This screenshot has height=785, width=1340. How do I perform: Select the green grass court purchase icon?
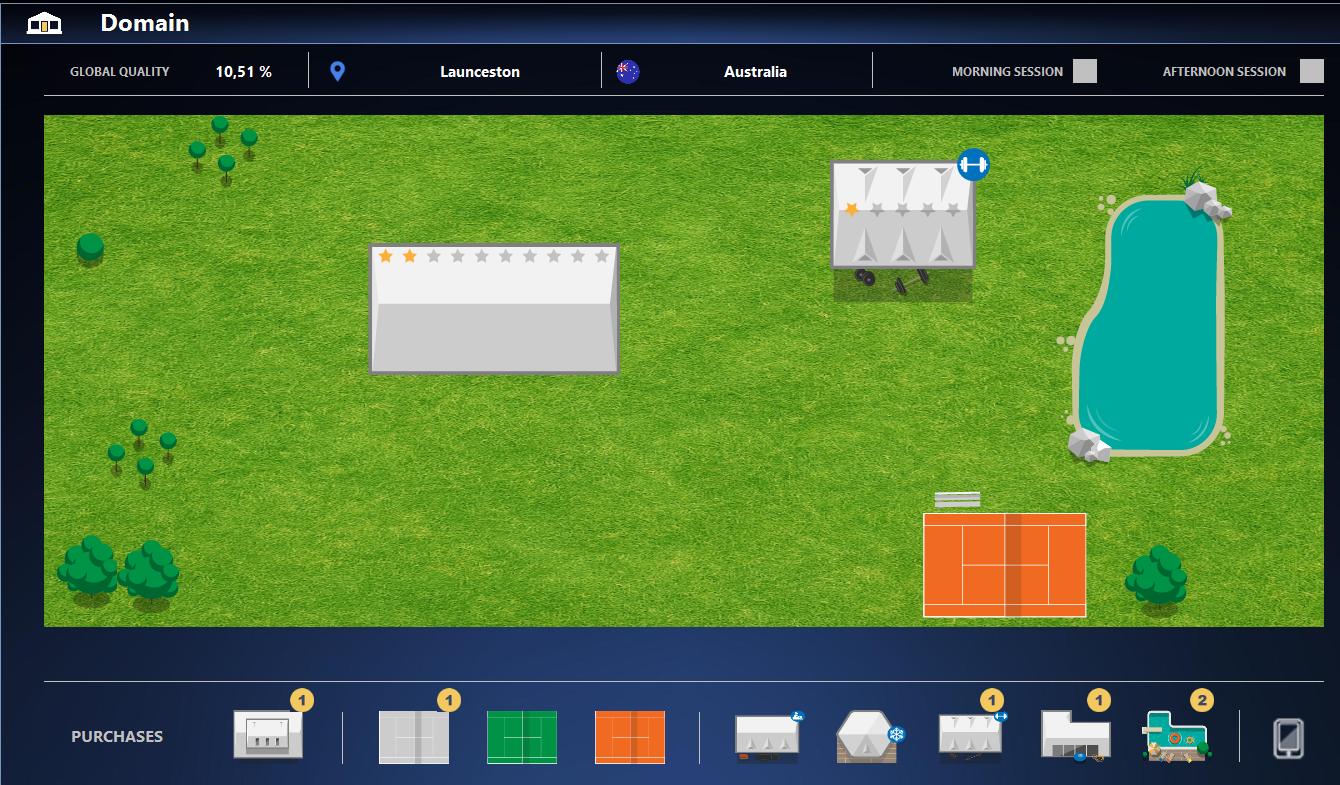(521, 737)
